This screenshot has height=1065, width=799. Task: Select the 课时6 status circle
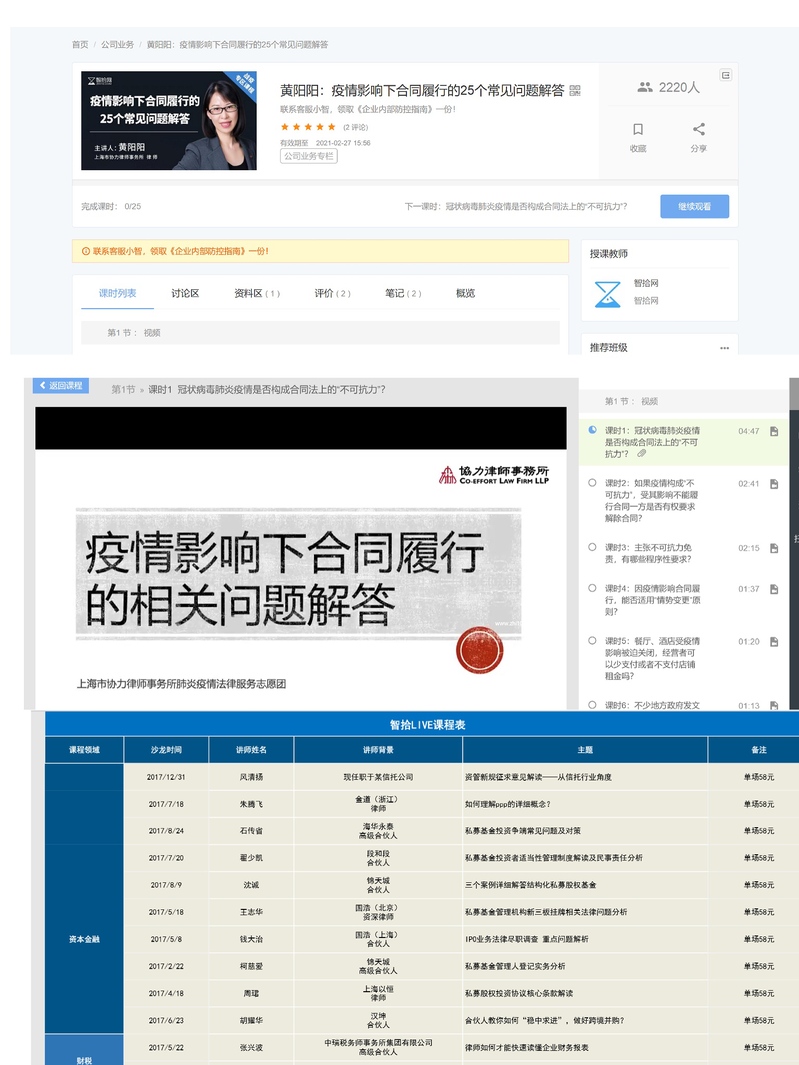pos(592,705)
